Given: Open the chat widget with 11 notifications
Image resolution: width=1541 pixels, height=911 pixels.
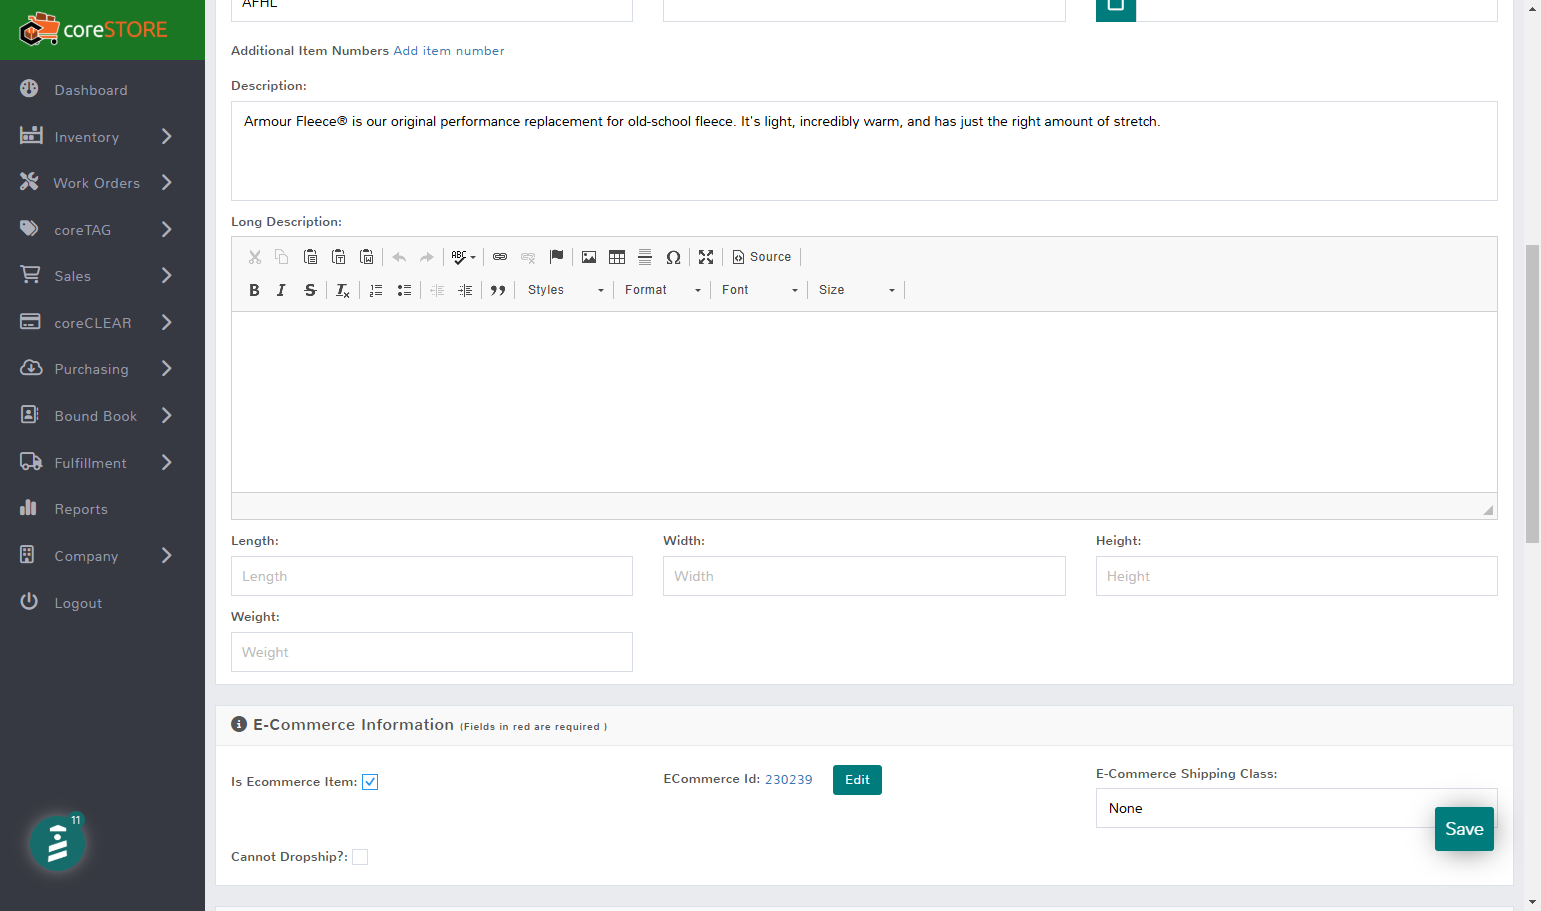Looking at the screenshot, I should click(x=58, y=843).
